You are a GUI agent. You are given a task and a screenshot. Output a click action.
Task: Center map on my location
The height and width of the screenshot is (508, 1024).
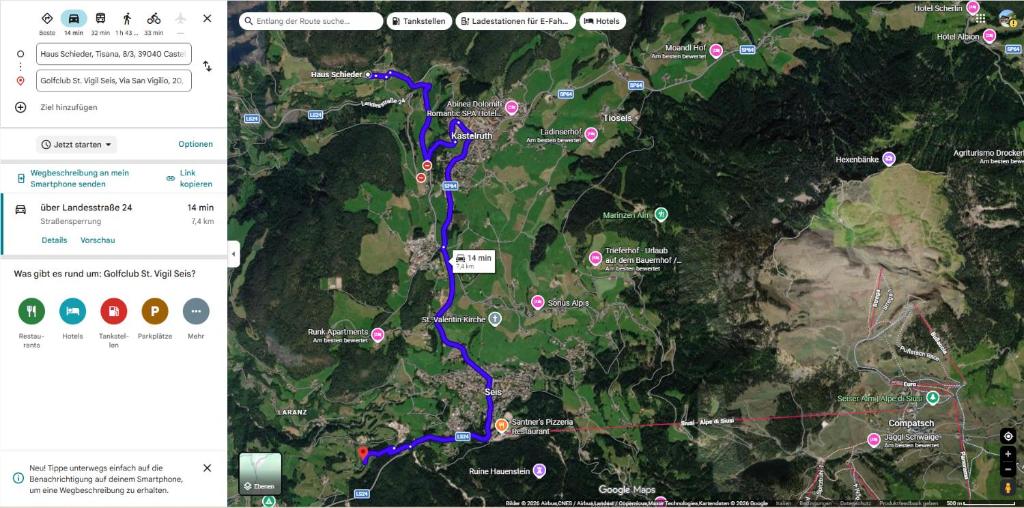[x=1008, y=436]
